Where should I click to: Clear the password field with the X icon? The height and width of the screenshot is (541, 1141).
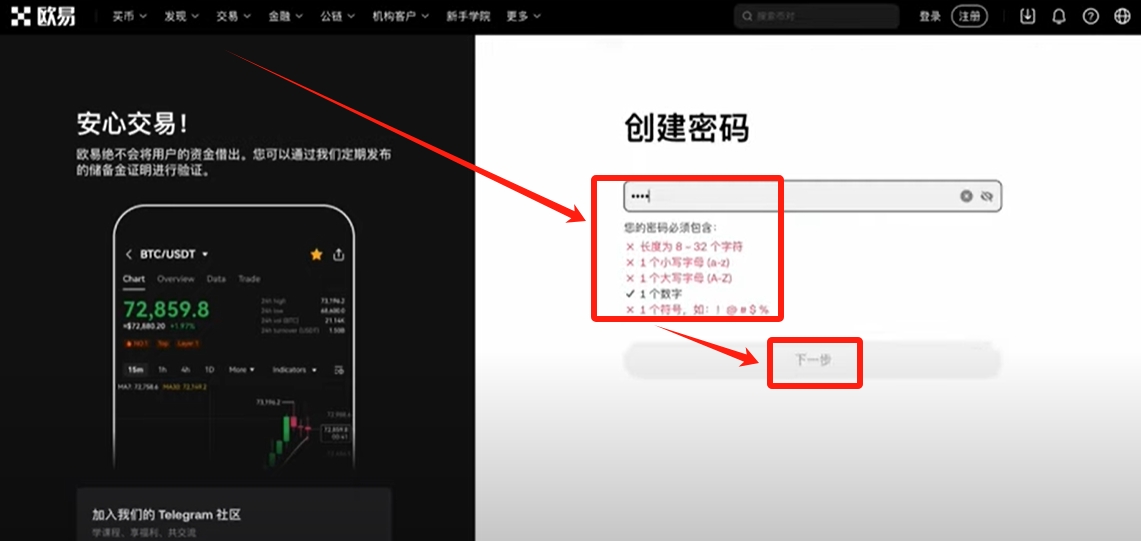(x=966, y=196)
